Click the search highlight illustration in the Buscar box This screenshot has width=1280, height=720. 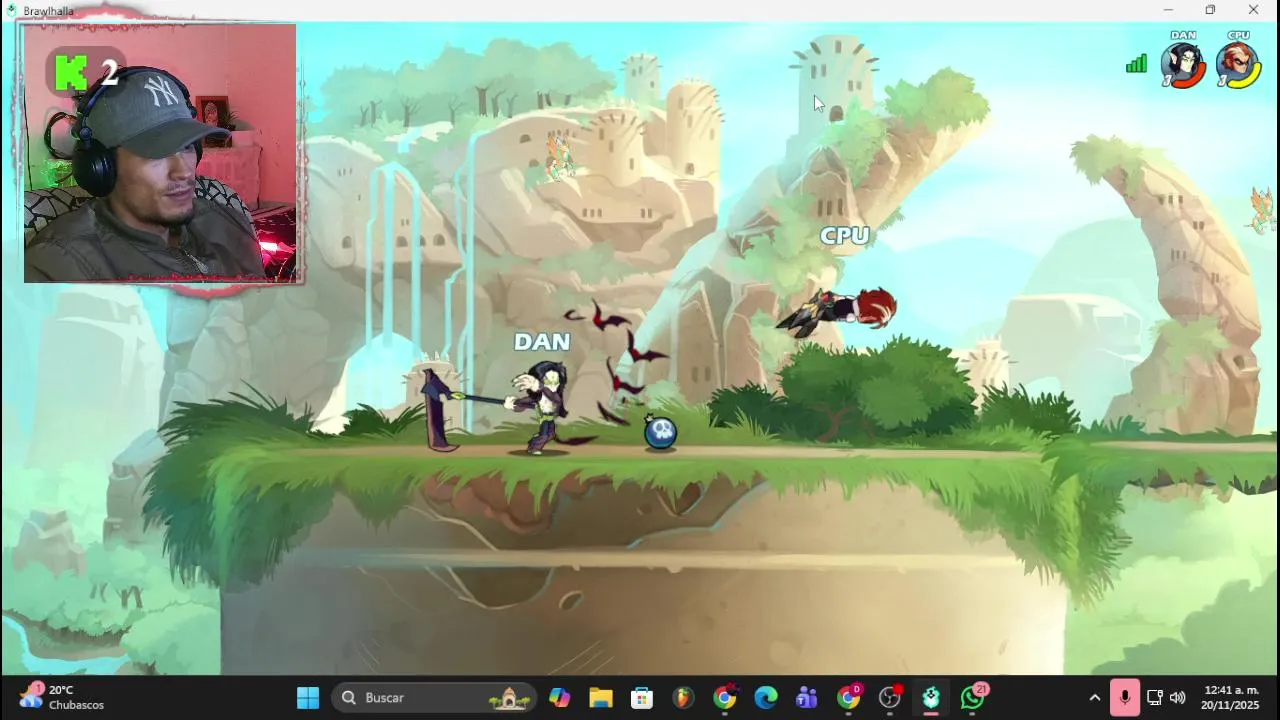click(x=509, y=698)
